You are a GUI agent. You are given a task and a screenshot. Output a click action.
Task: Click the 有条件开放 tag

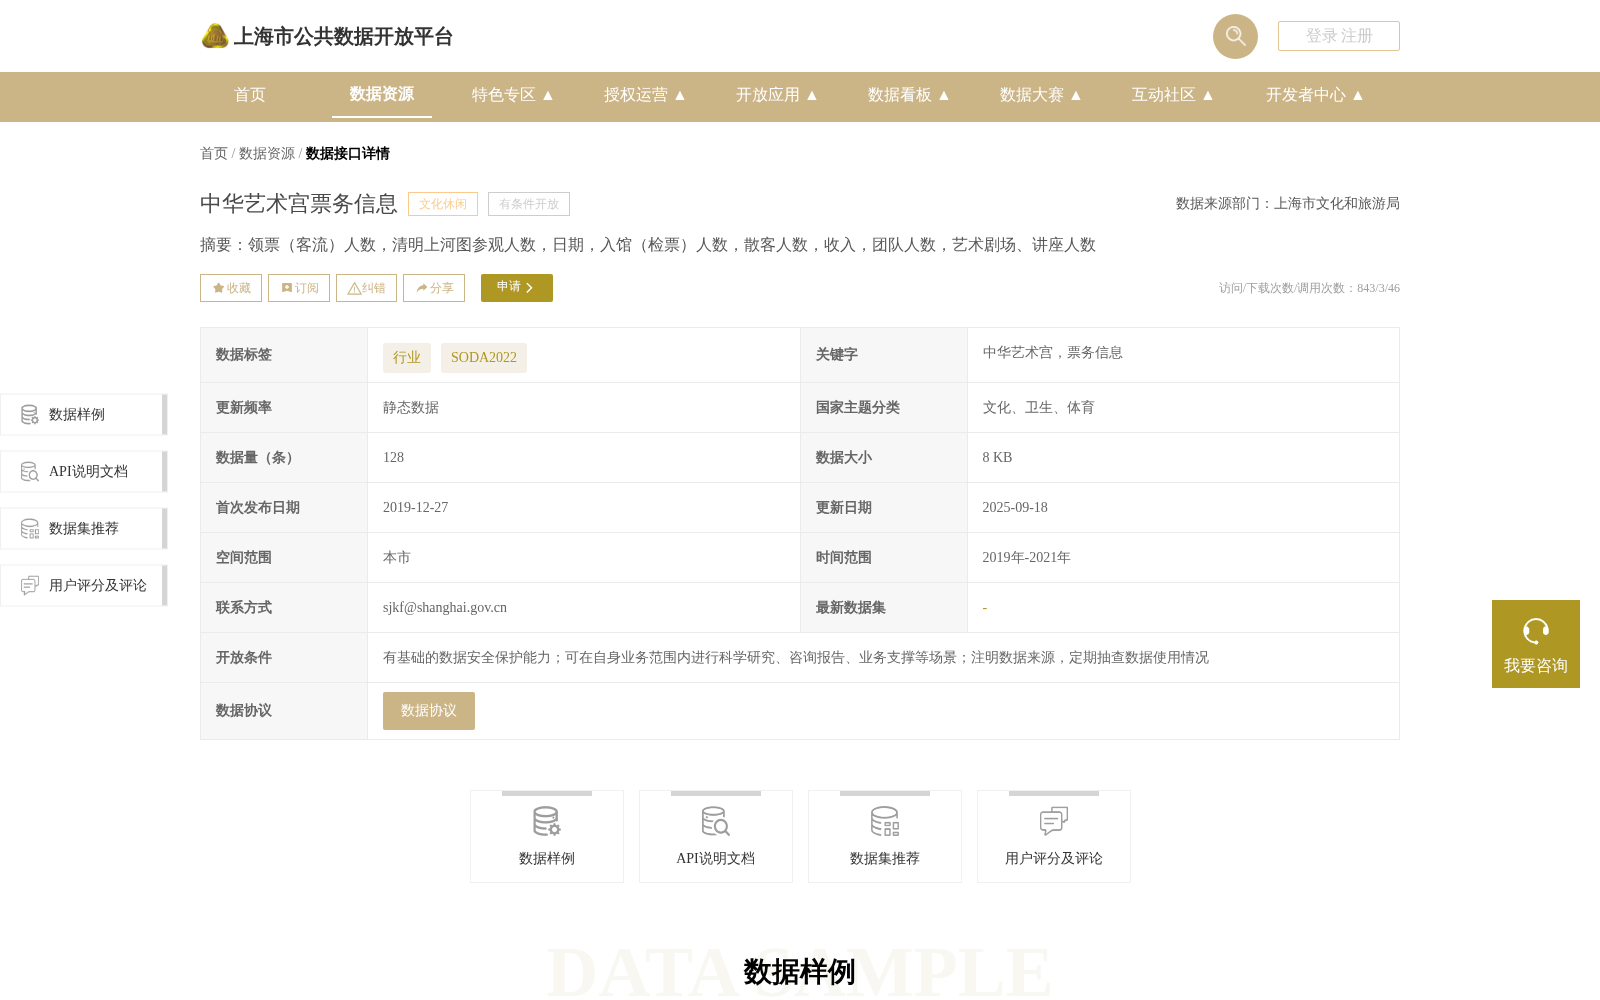[529, 204]
